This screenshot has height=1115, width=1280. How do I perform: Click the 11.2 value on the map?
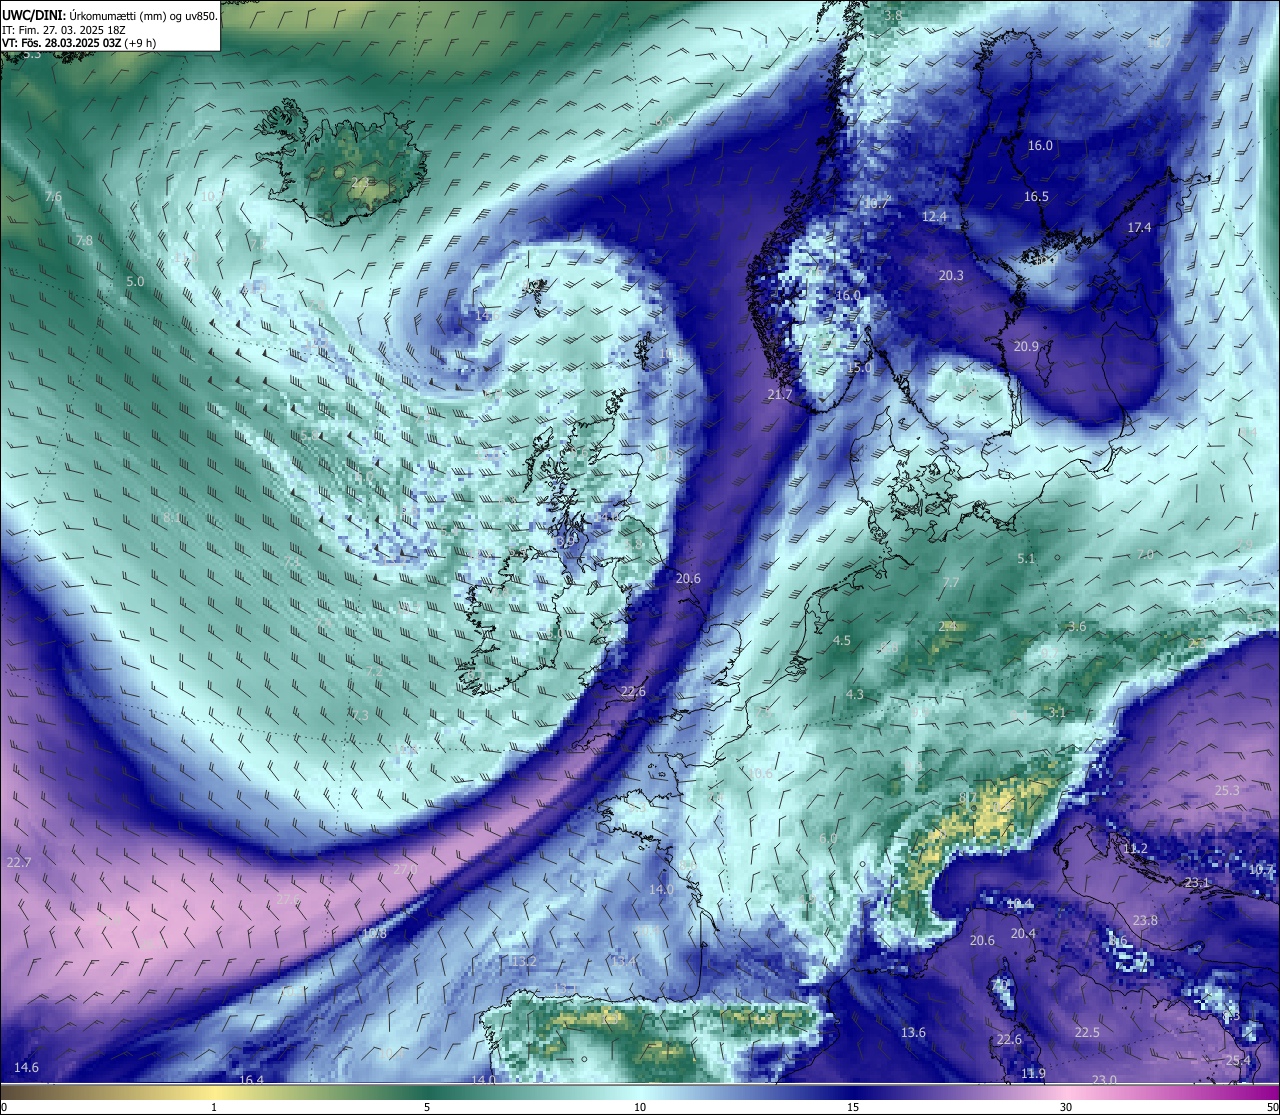point(1136,848)
